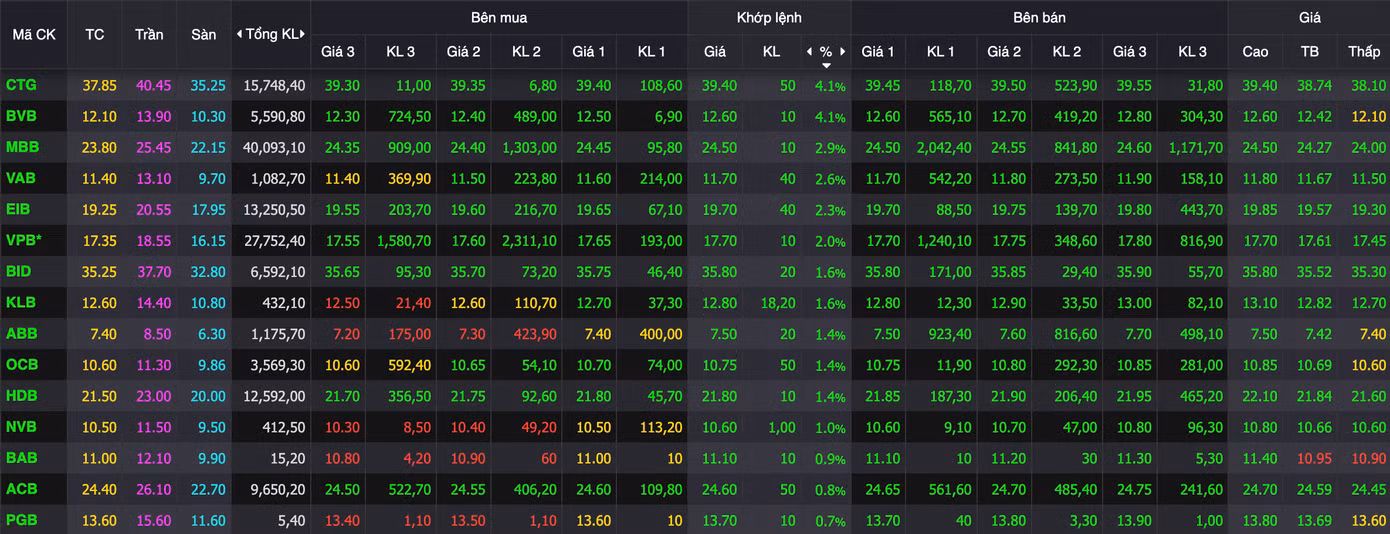Select VPB total volume 27,752,40
The width and height of the screenshot is (1390, 534).
point(275,240)
